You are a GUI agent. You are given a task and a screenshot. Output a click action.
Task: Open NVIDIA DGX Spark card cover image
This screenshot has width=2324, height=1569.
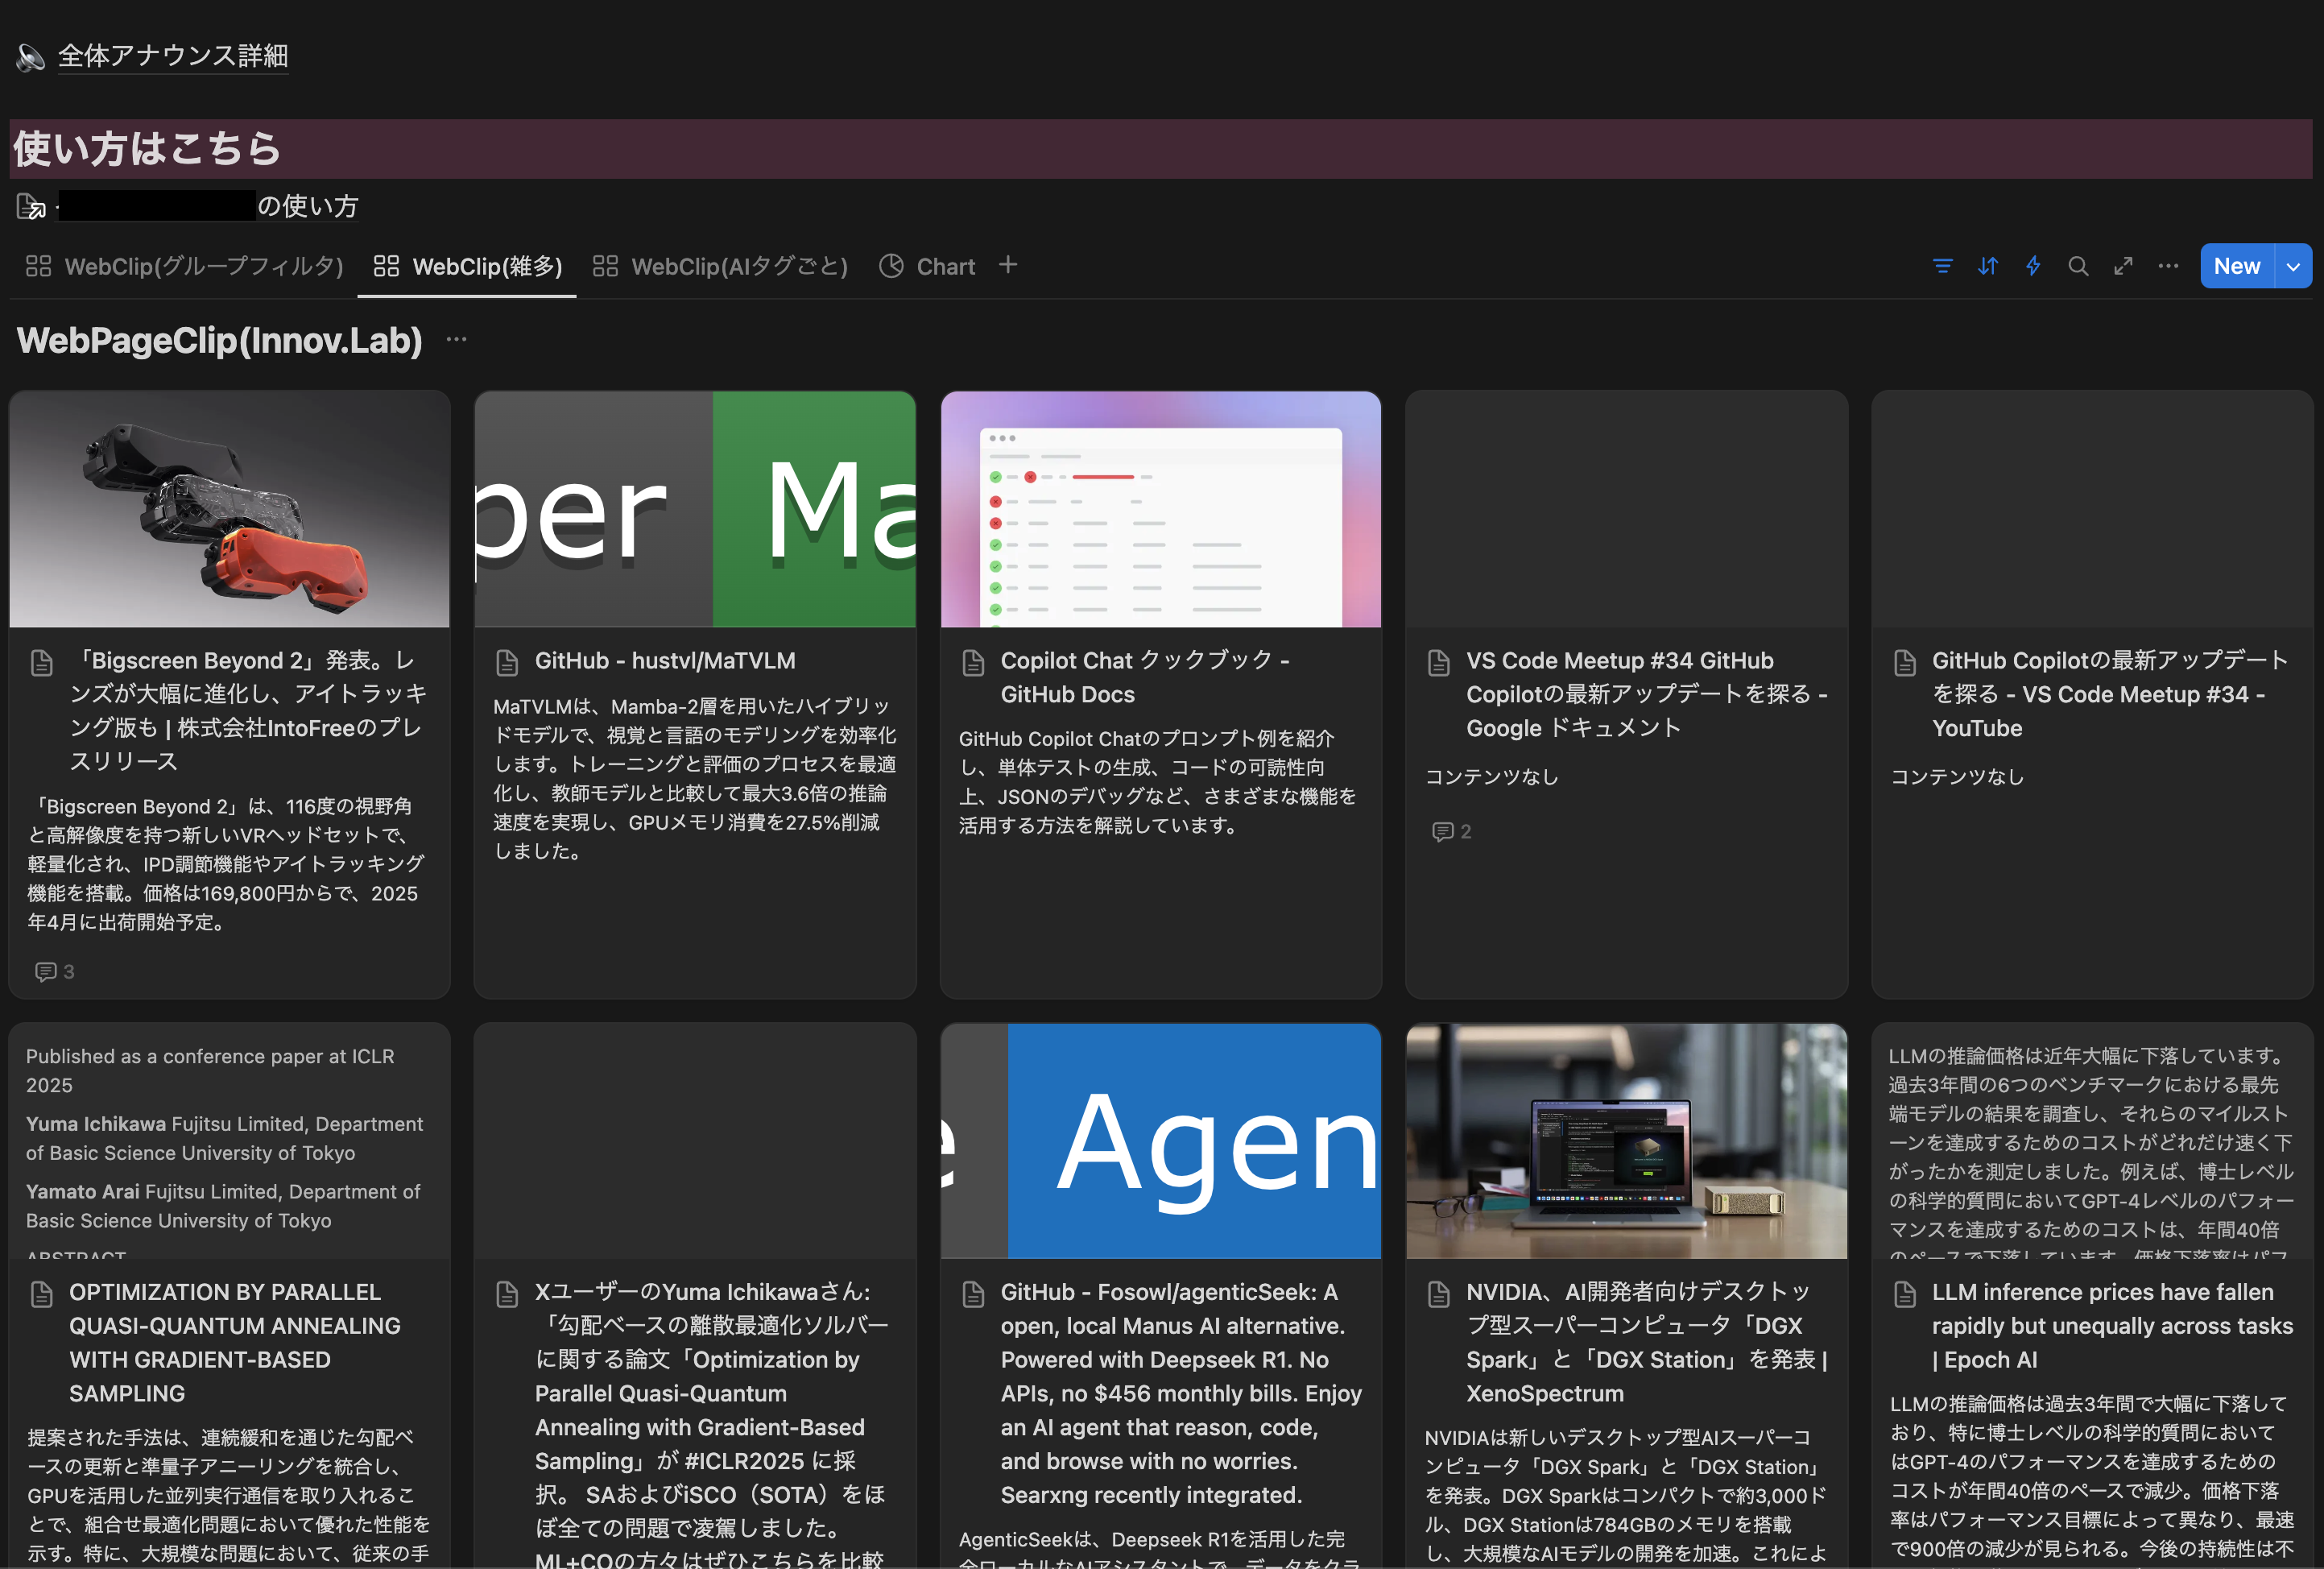click(1626, 1140)
